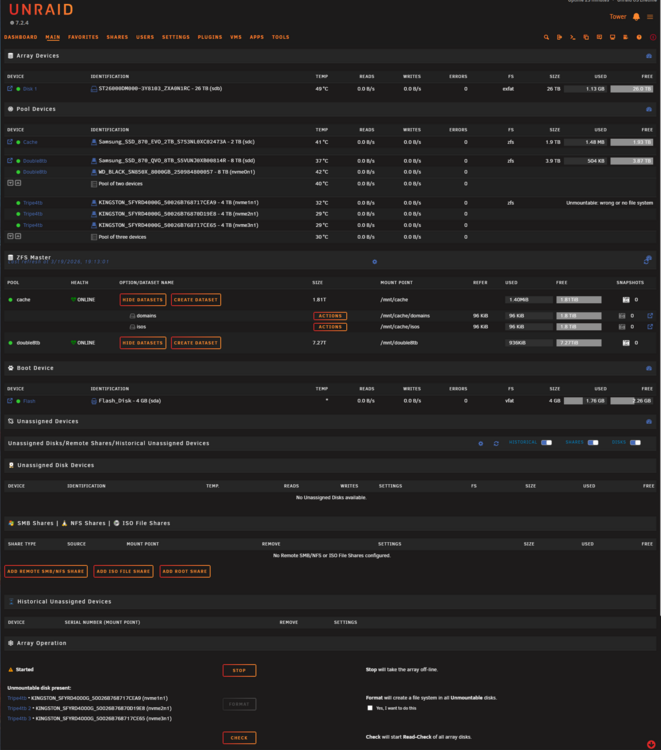The image size is (661, 750).
Task: Click Add Root Share button
Action: click(x=185, y=571)
